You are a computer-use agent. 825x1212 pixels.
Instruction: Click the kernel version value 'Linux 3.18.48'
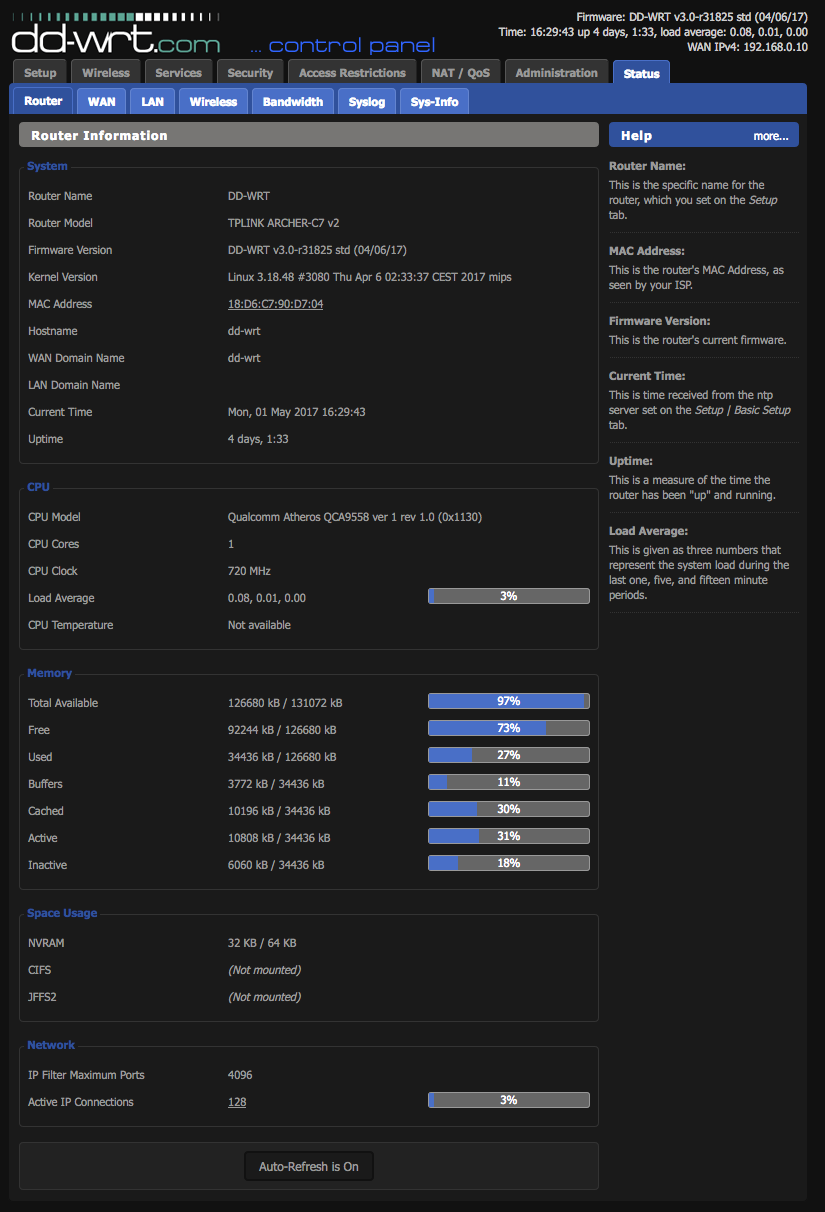(263, 277)
